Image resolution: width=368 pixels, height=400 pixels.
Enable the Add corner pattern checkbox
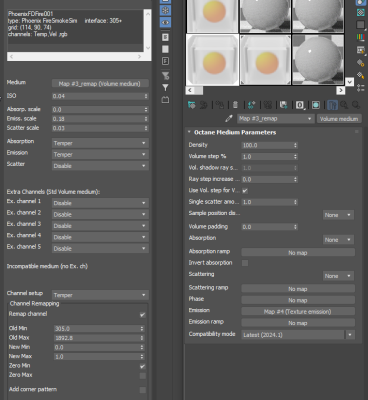click(143, 390)
